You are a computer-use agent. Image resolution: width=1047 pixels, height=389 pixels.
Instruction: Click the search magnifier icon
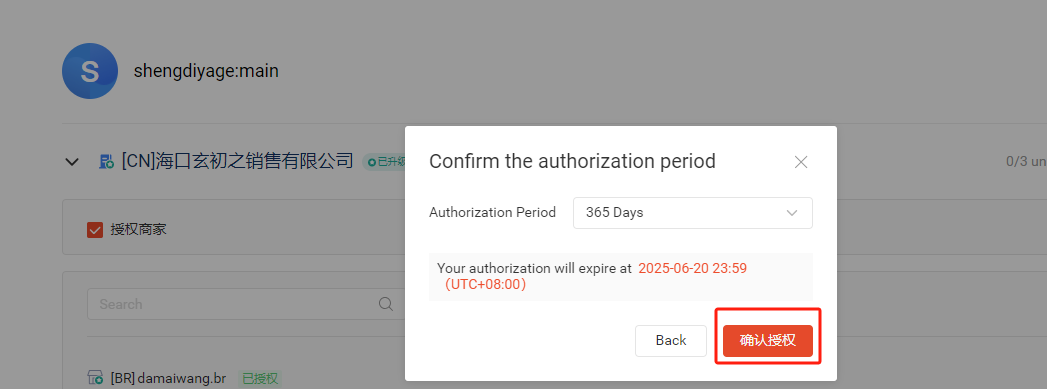(385, 304)
